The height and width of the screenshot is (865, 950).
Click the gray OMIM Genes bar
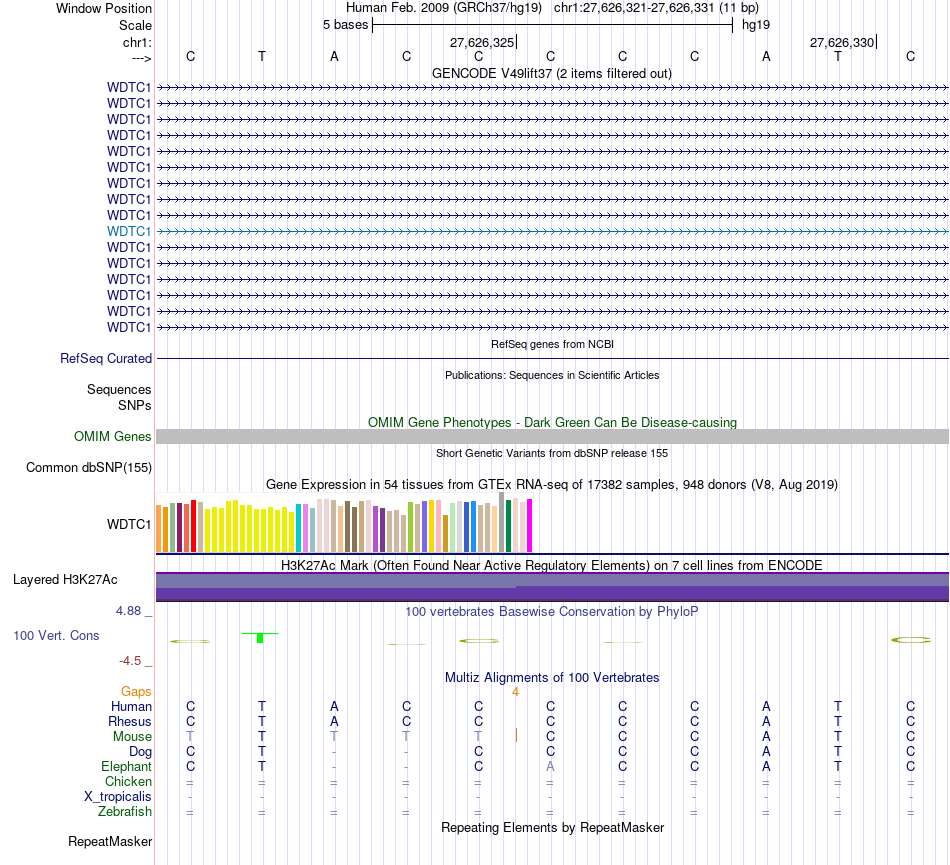coord(552,436)
